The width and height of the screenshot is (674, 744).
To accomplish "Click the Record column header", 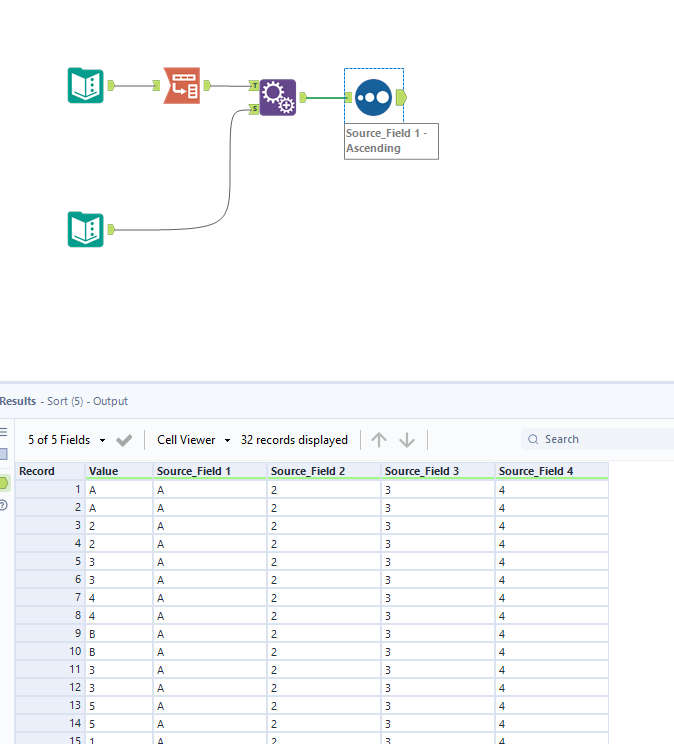I will (x=50, y=471).
